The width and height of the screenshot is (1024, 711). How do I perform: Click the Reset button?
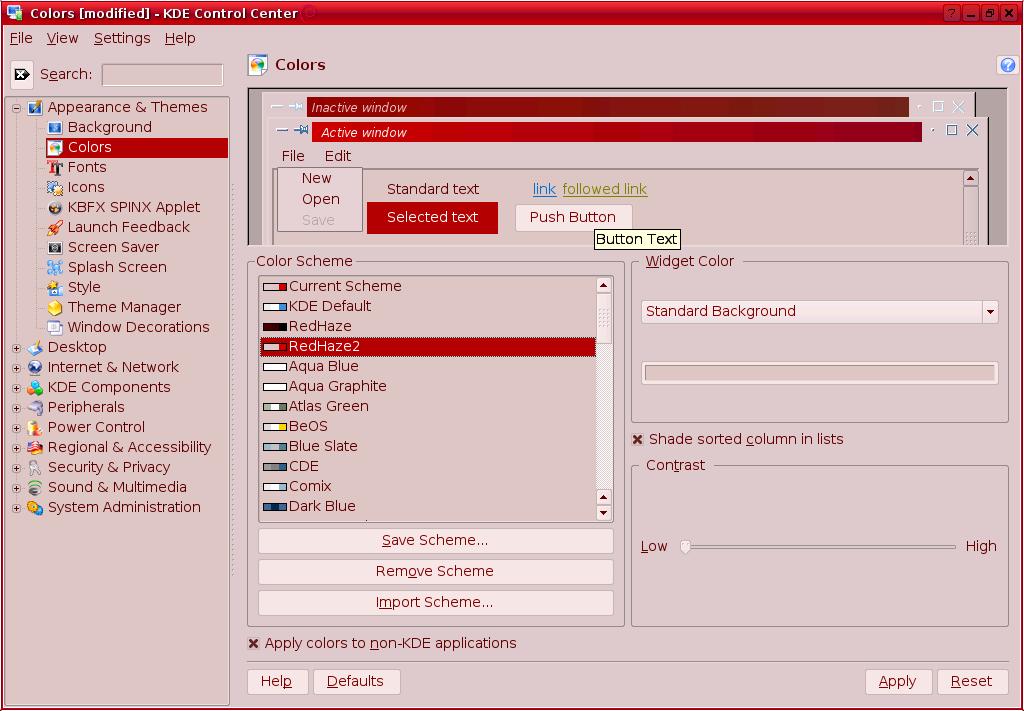coord(972,682)
